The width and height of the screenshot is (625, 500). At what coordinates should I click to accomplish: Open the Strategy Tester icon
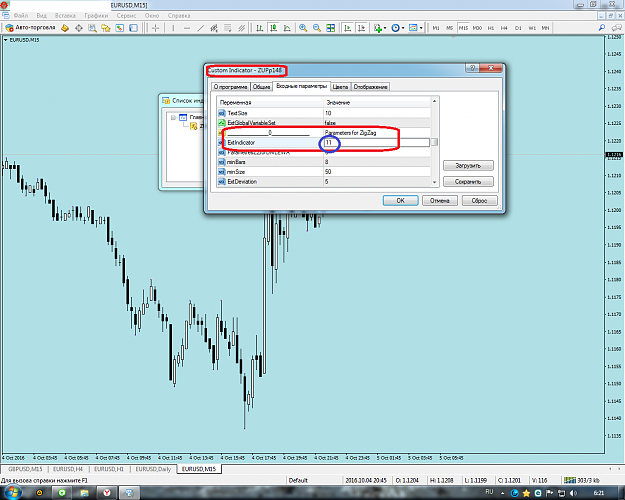coord(134,28)
